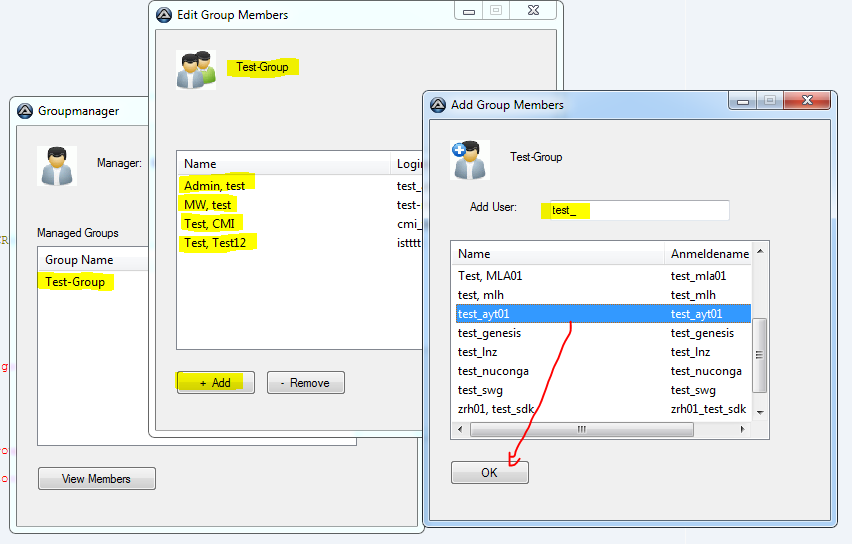Click the horizontal scrollbar right arrow
The height and width of the screenshot is (544, 852).
click(742, 429)
